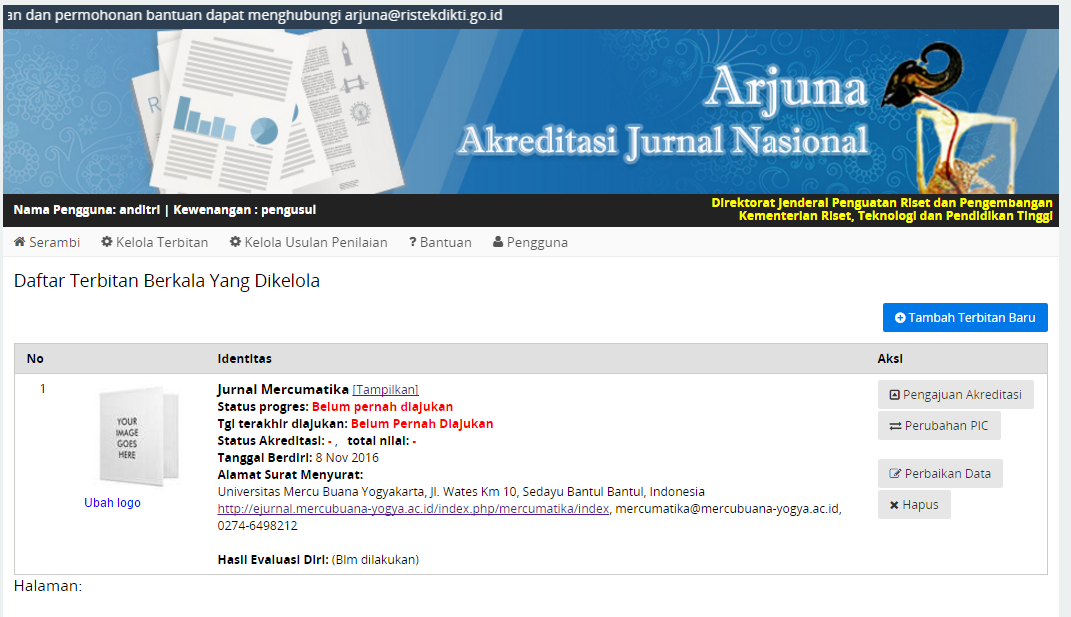Open the Pengajuan Akreditasi button
This screenshot has height=617, width=1071.
click(955, 395)
